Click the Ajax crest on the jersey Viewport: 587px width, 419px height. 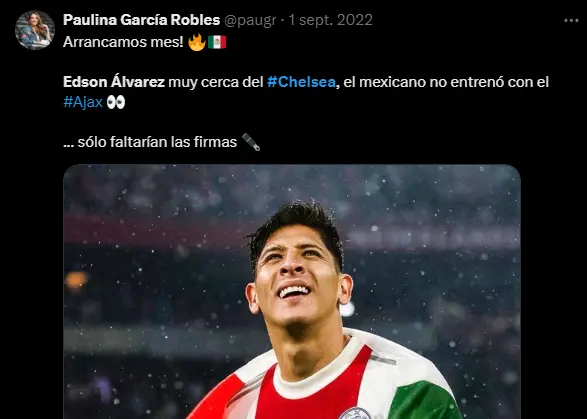[355, 413]
